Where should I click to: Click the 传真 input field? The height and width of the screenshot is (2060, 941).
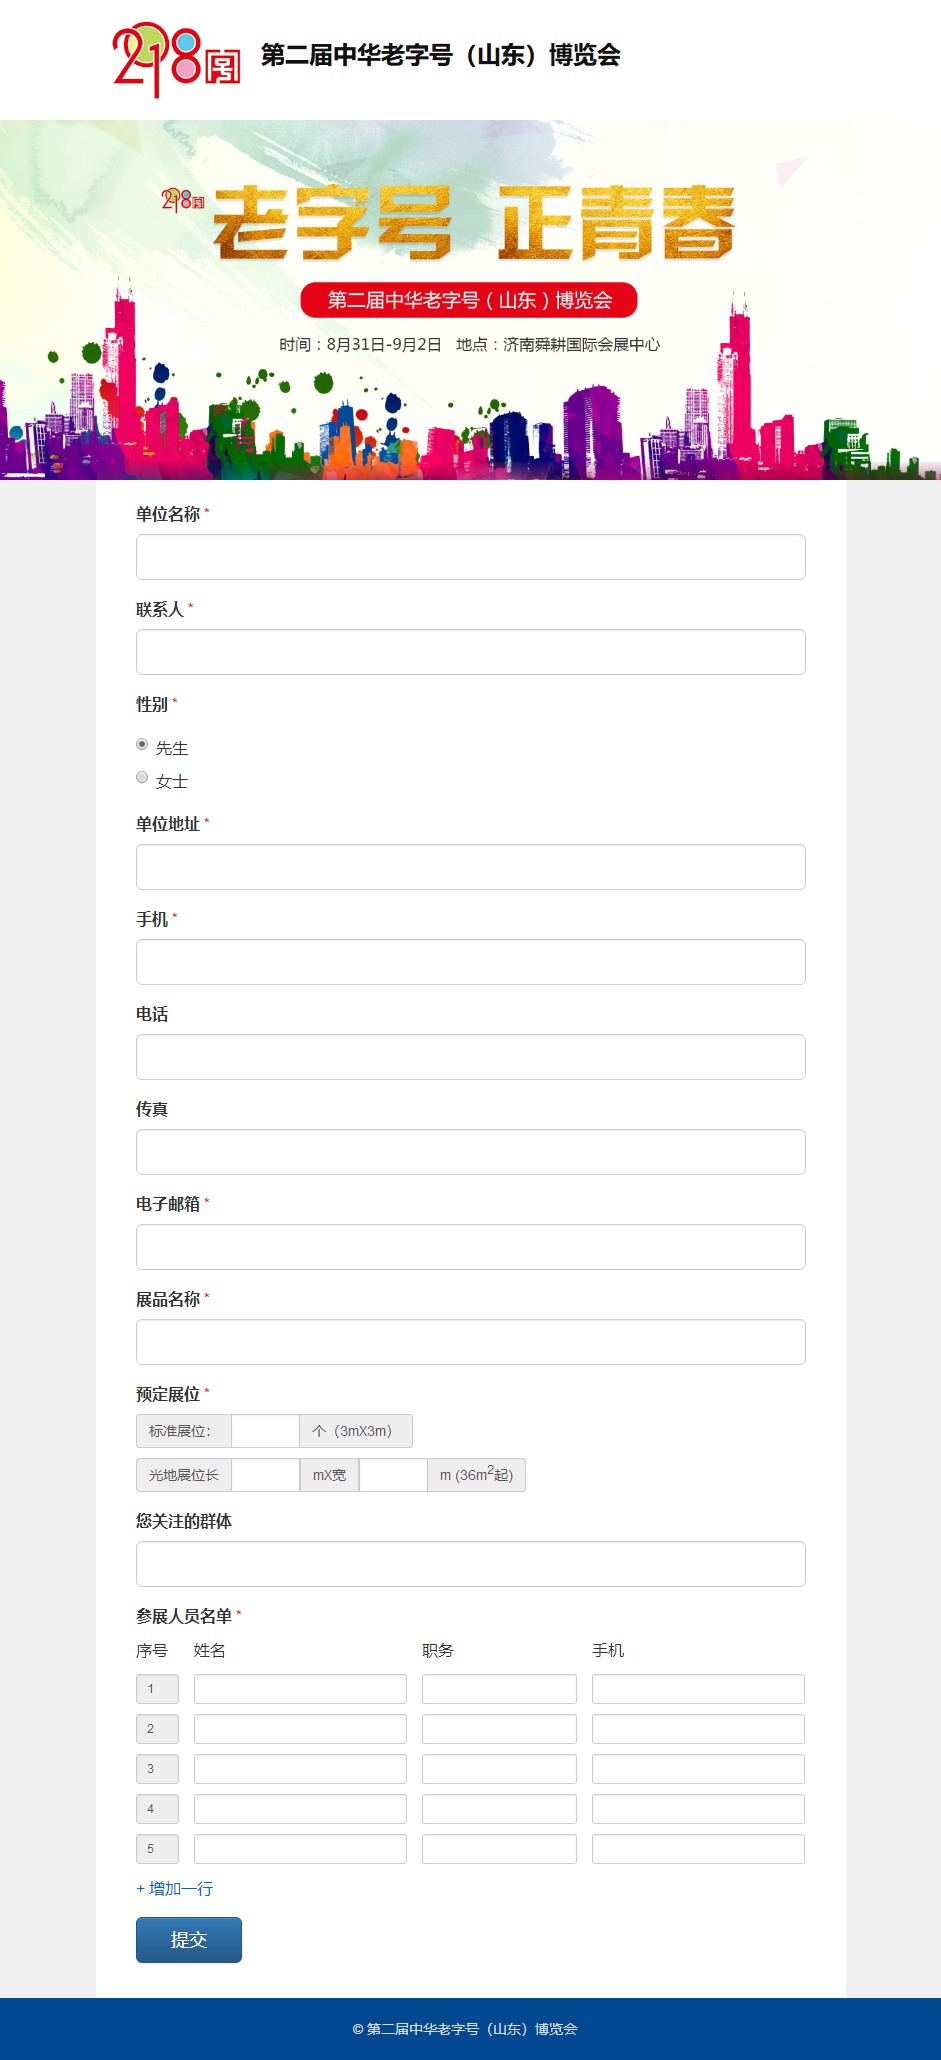click(471, 1152)
